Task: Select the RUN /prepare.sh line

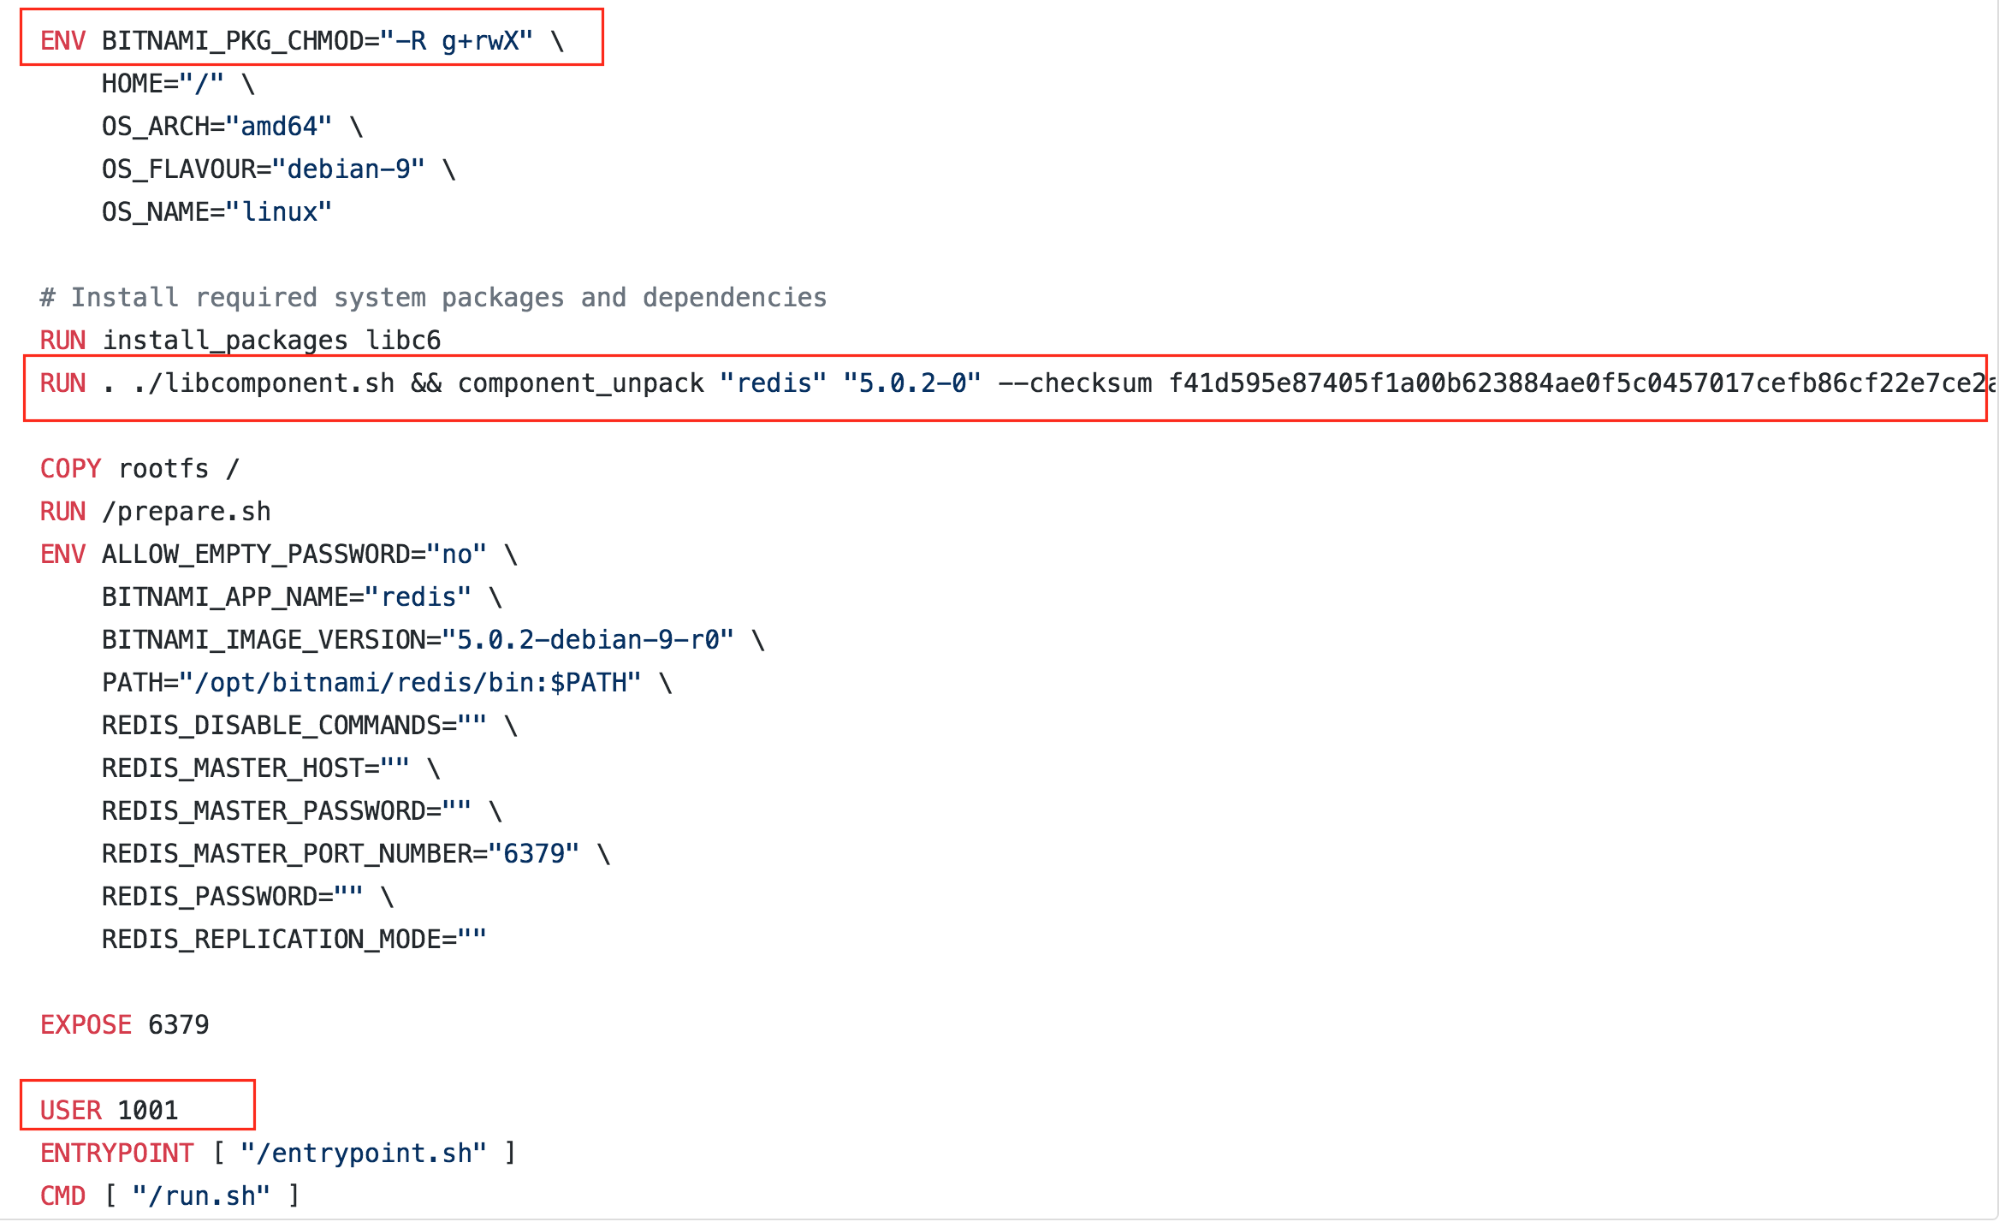Action: pyautogui.click(x=155, y=512)
